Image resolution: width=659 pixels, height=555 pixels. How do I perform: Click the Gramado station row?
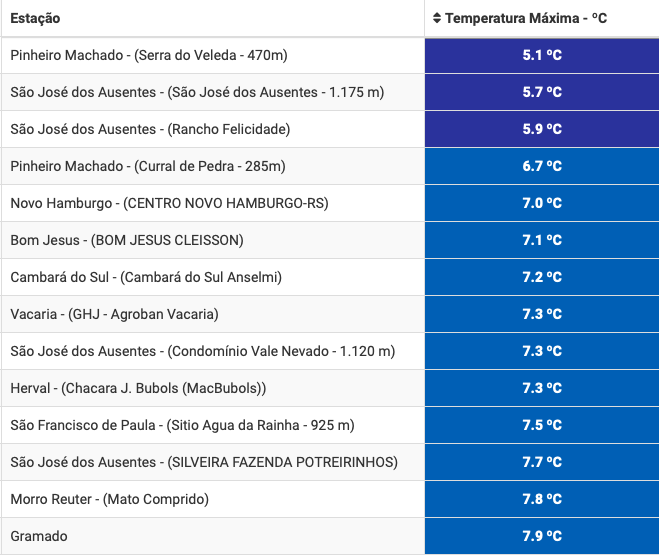click(x=39, y=536)
